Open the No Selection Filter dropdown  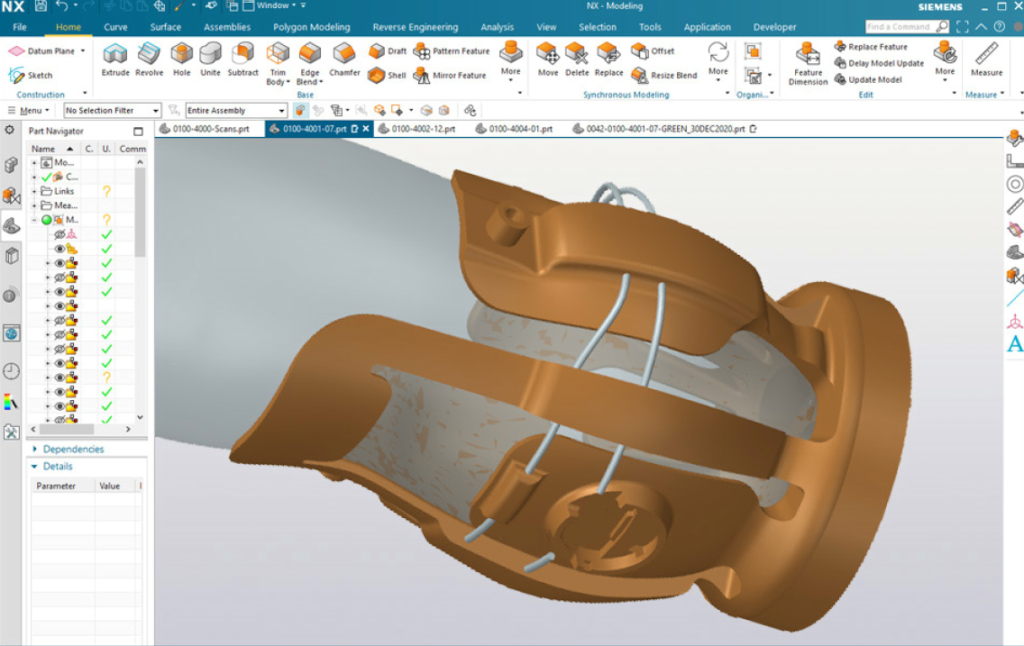[x=112, y=111]
